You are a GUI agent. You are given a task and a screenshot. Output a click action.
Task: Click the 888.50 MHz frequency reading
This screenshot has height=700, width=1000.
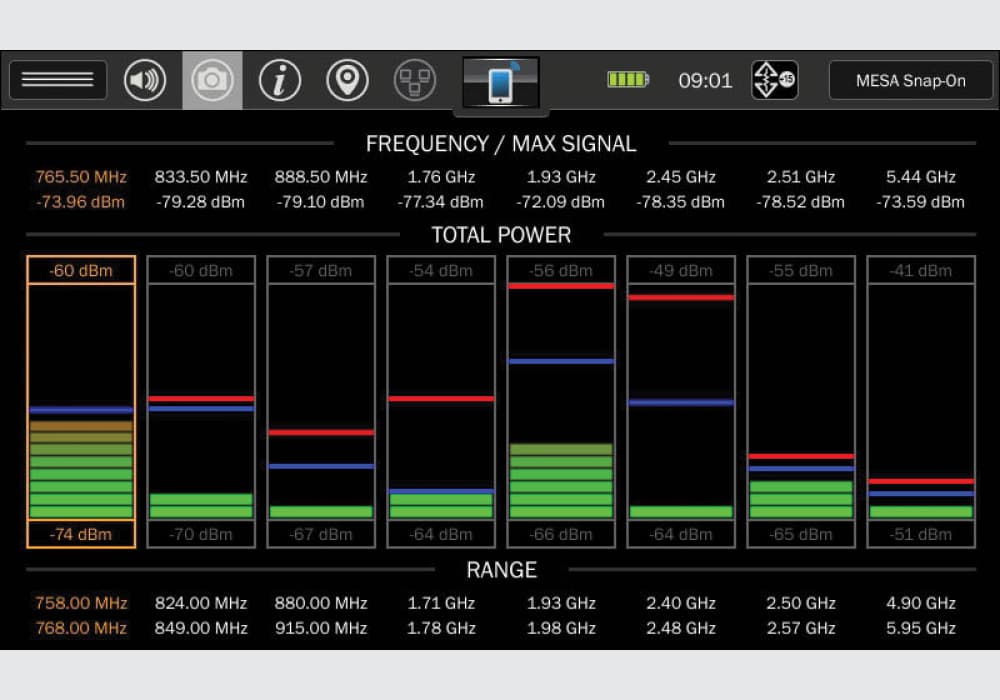click(x=321, y=177)
